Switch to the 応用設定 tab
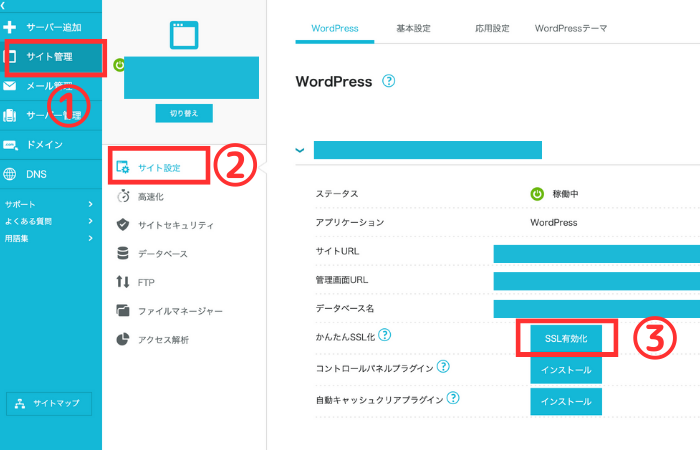 (492, 28)
